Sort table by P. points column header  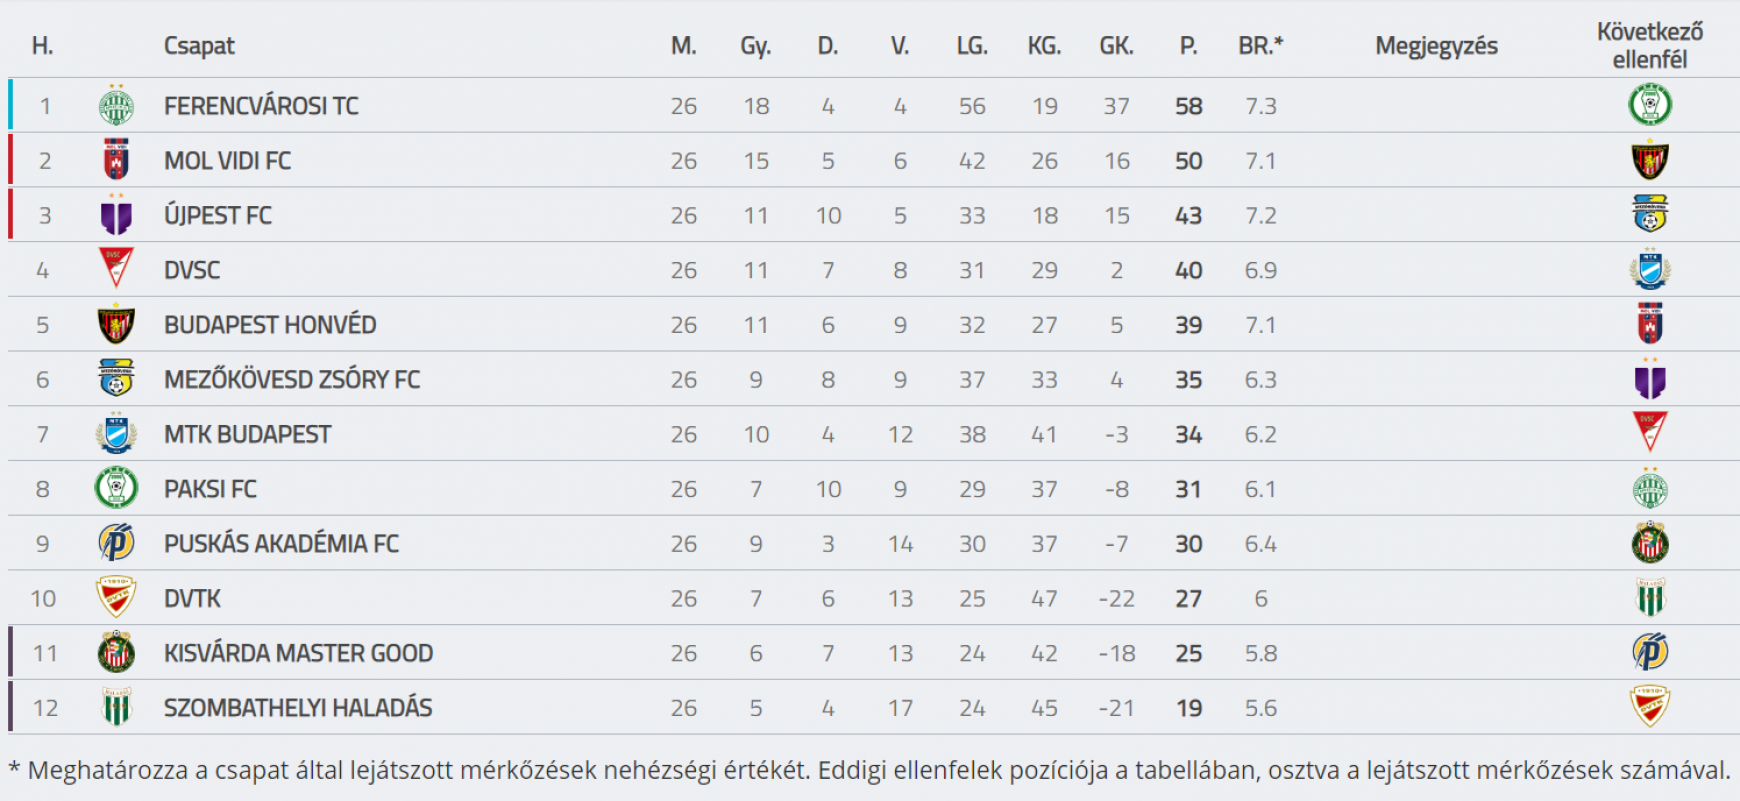pos(1188,46)
